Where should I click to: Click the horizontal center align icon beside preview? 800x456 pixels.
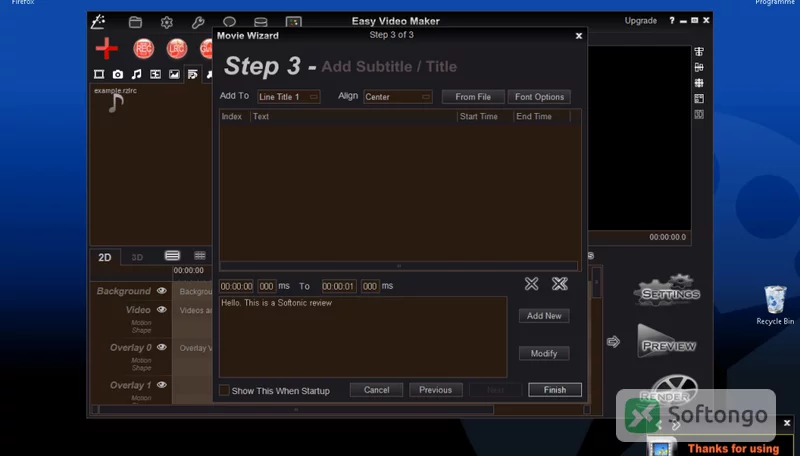(x=699, y=52)
